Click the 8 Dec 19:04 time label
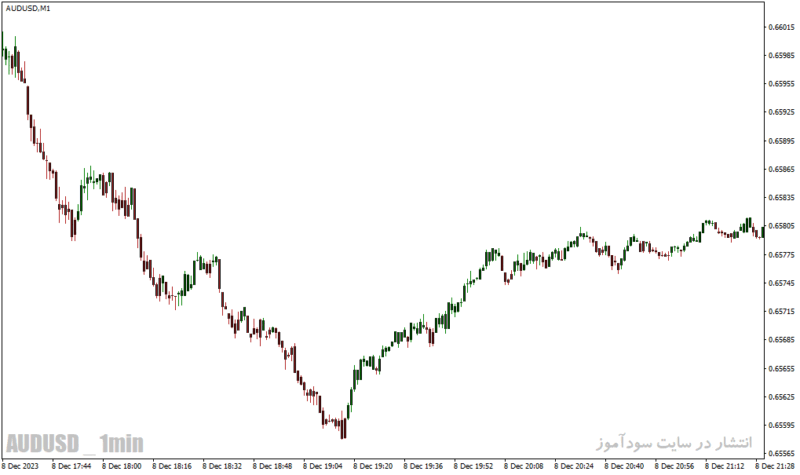 pos(322,466)
